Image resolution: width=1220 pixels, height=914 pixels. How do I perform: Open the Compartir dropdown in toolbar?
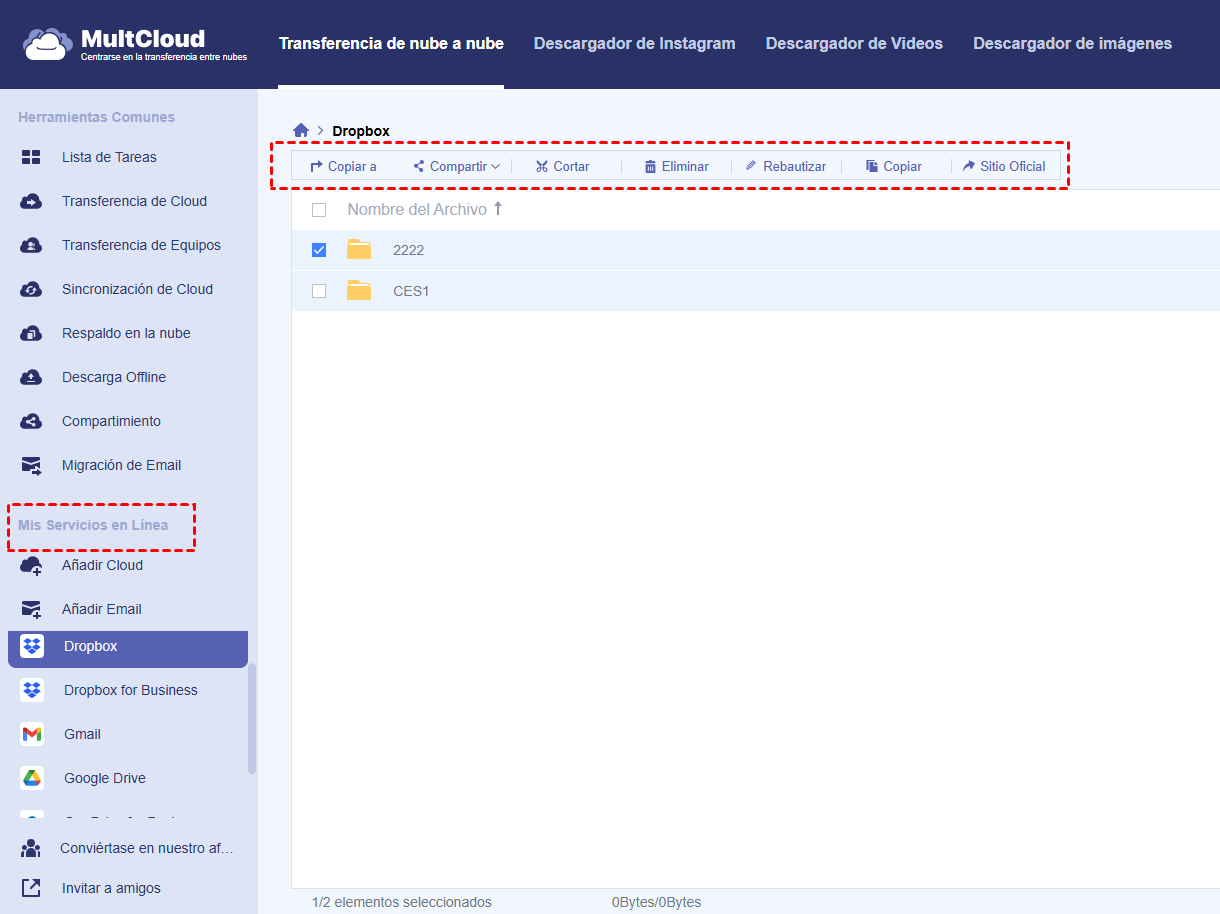[x=456, y=166]
